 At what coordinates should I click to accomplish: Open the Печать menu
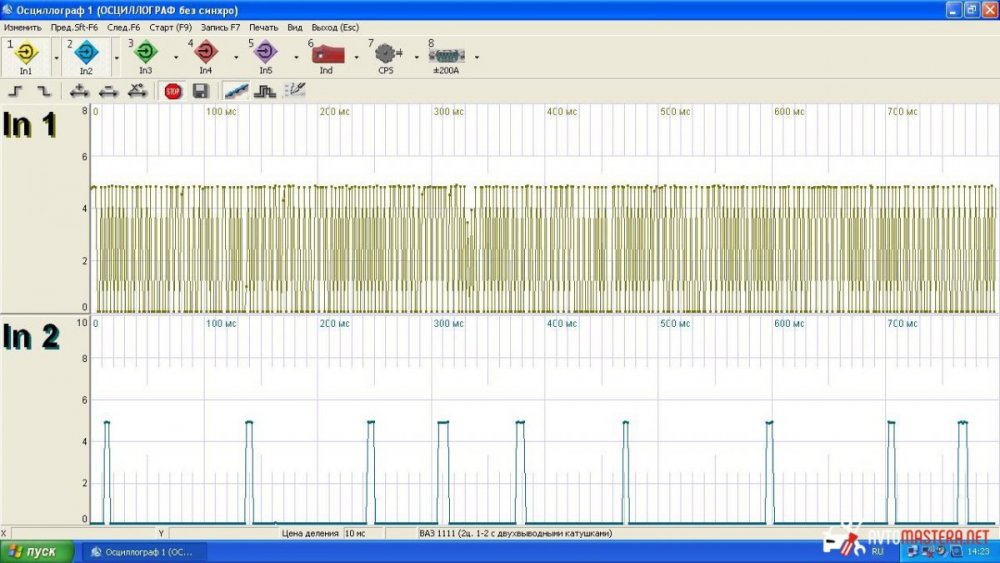264,27
